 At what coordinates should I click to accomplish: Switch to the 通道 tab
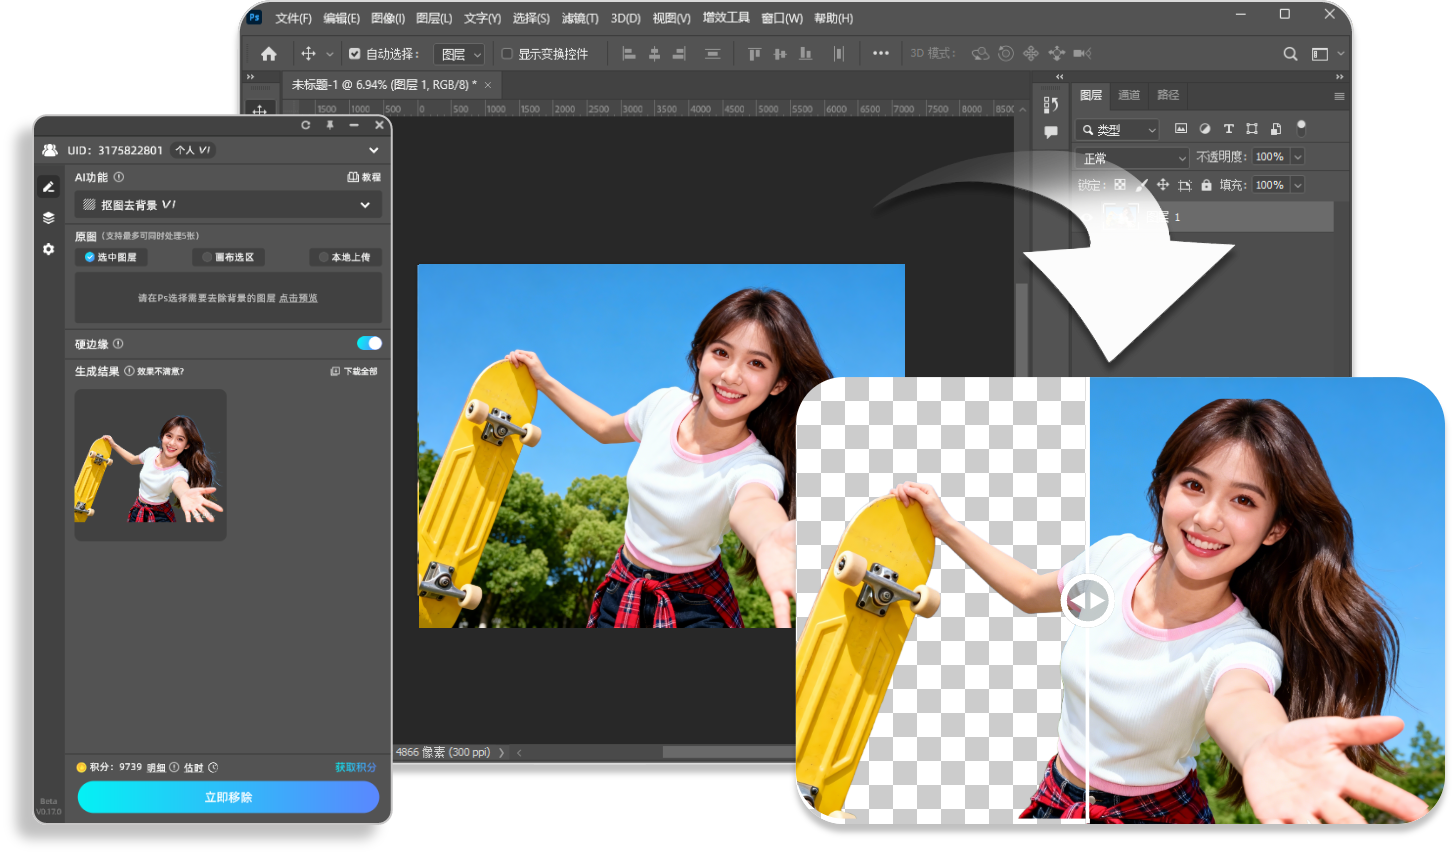(1129, 95)
